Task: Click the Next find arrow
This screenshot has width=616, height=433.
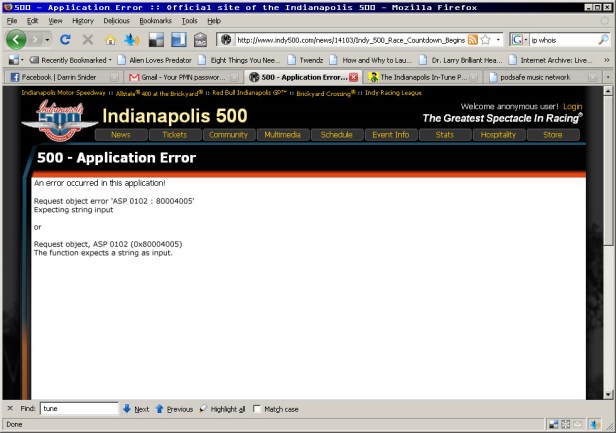Action: click(x=134, y=409)
